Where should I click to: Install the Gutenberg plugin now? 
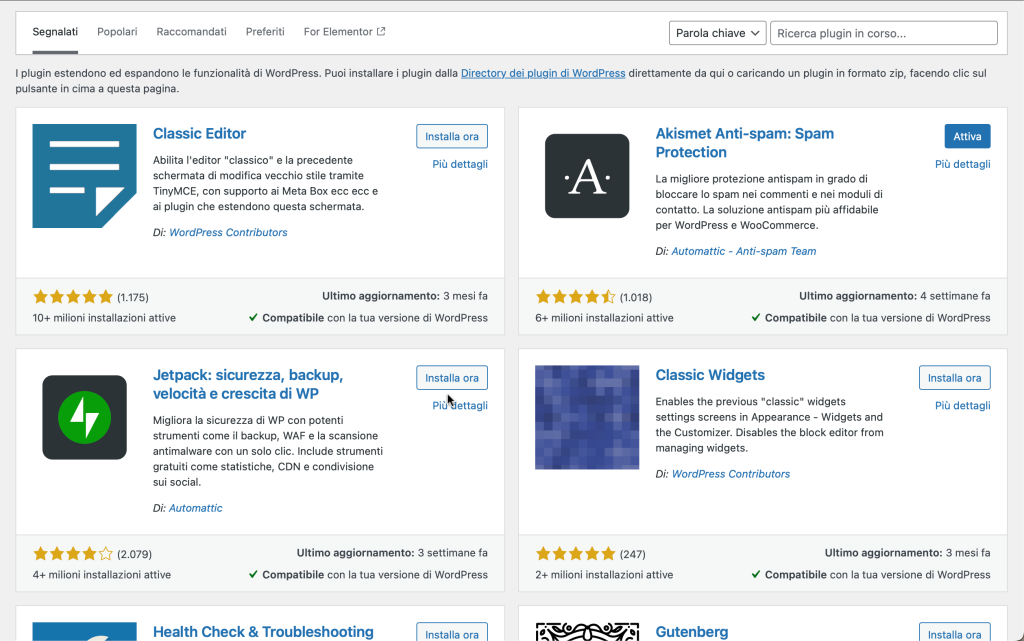pos(954,632)
